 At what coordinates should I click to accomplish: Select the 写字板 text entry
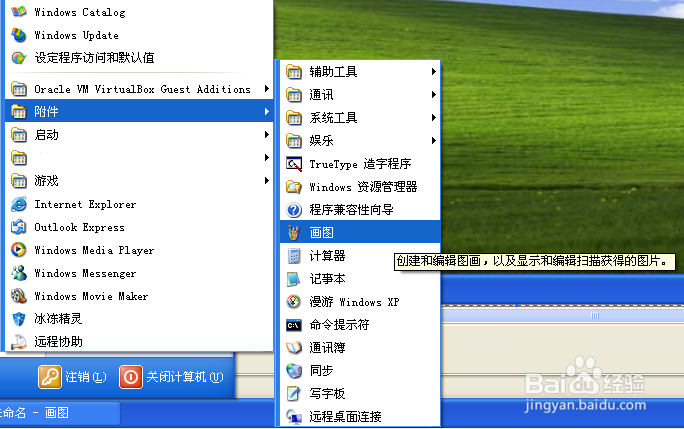[x=327, y=394]
